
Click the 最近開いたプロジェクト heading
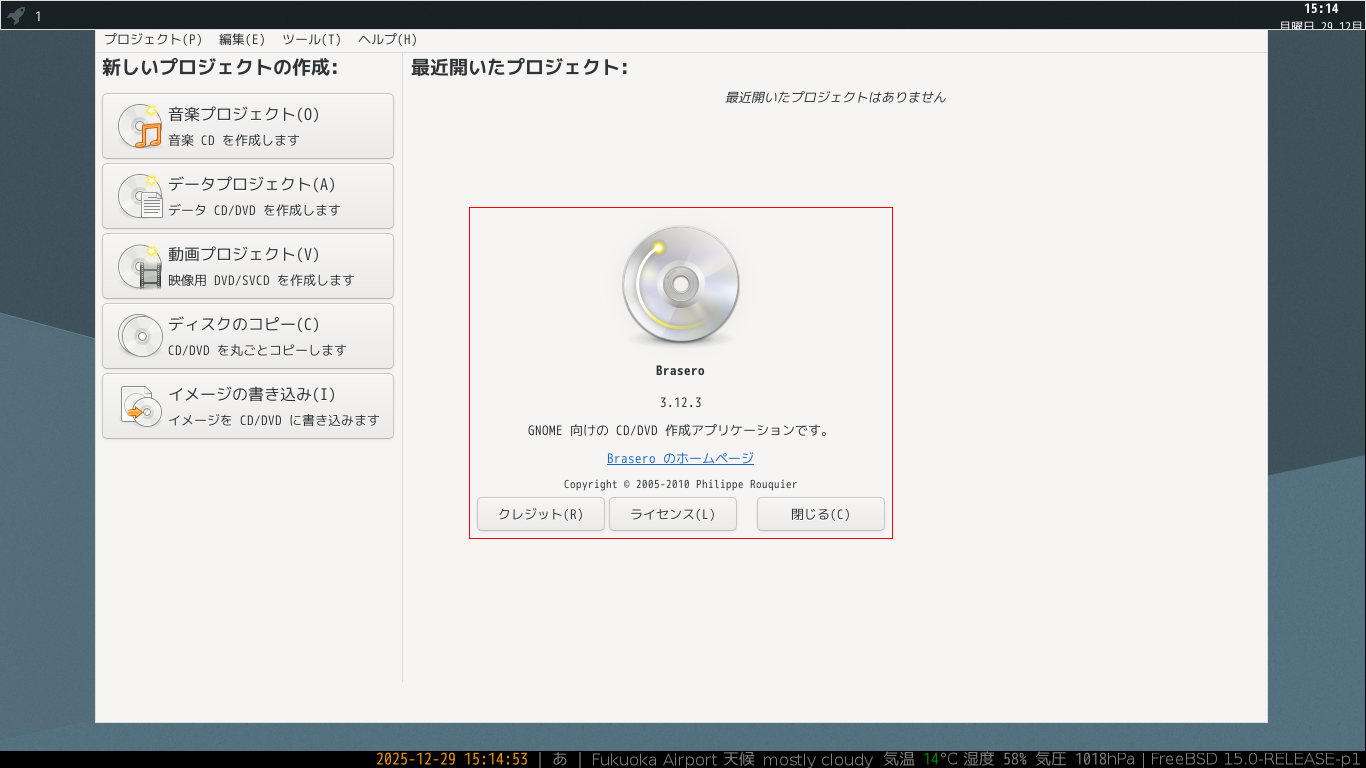coord(520,68)
